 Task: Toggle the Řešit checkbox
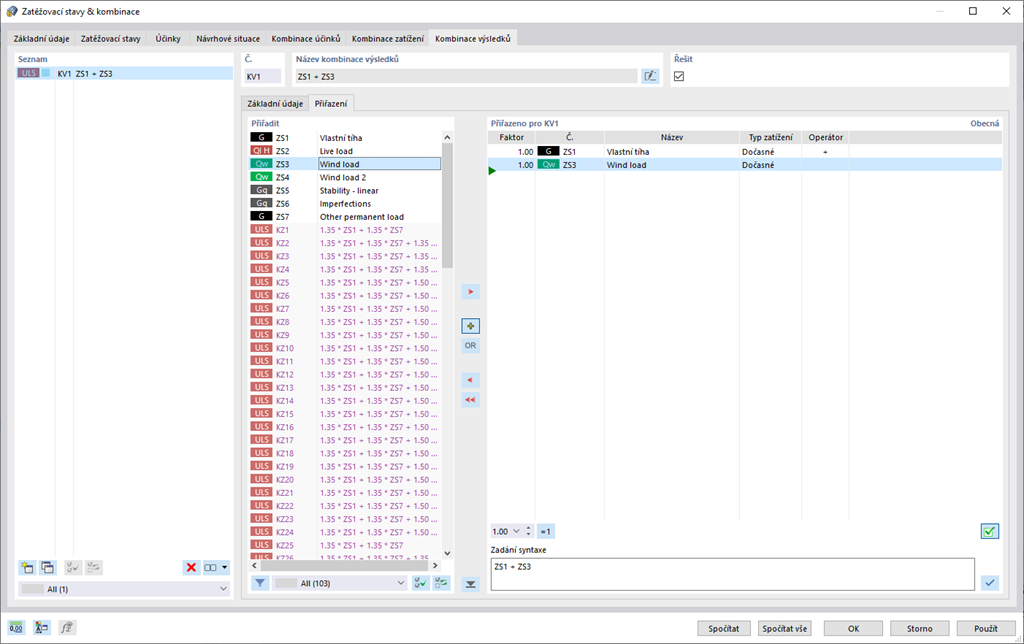679,76
